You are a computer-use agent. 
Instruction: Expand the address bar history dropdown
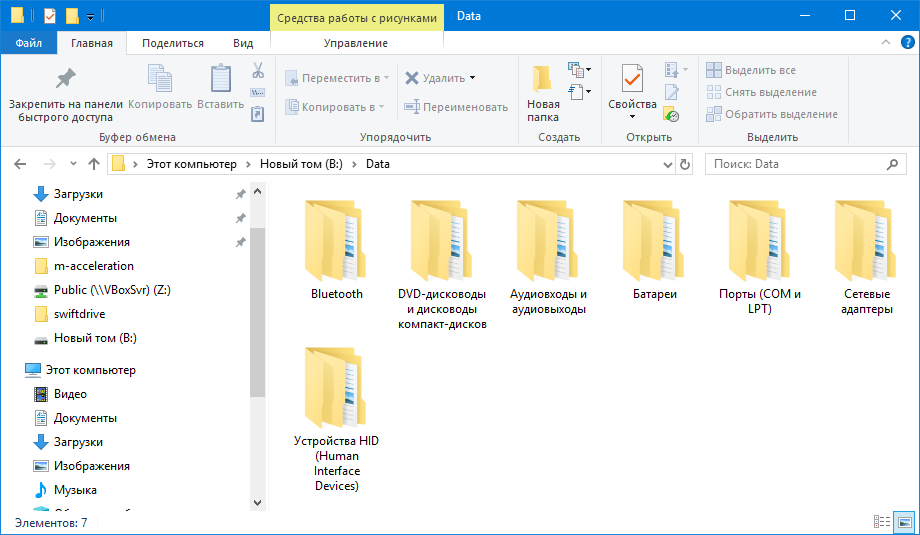coord(667,165)
